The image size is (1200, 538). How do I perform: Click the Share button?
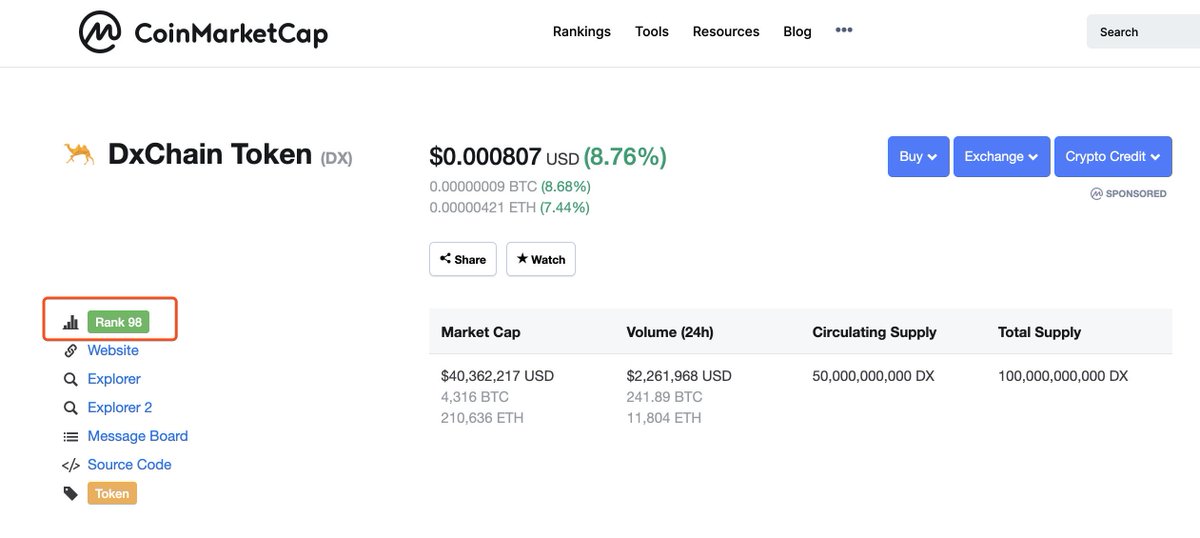coord(463,259)
